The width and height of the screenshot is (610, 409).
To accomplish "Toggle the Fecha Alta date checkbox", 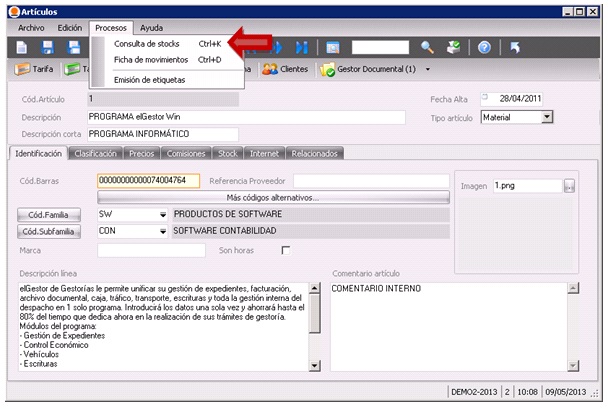I will [485, 98].
